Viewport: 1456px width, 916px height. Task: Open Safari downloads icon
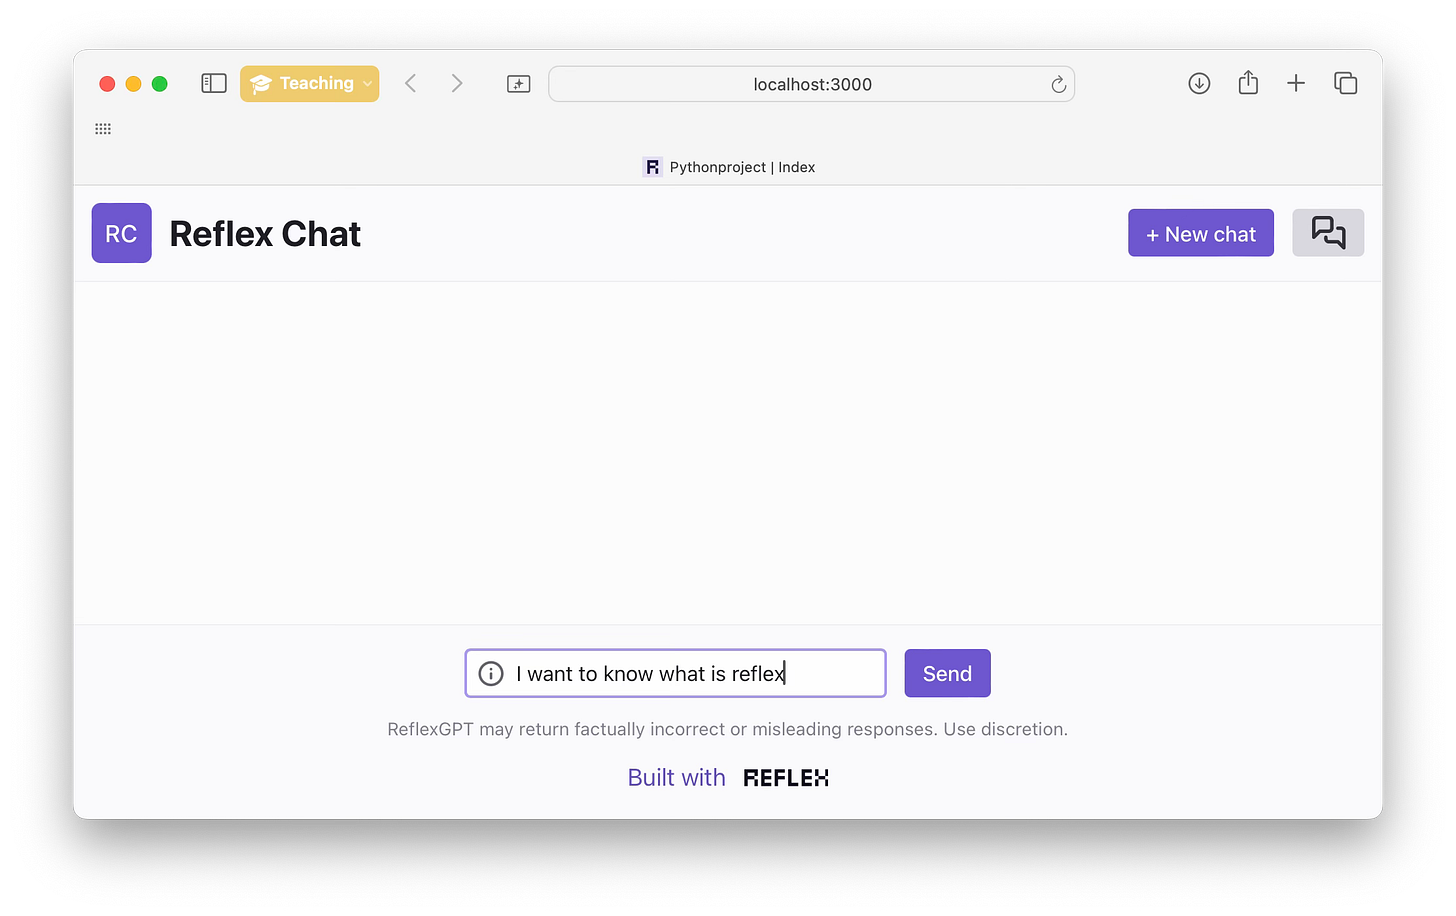[x=1199, y=84]
